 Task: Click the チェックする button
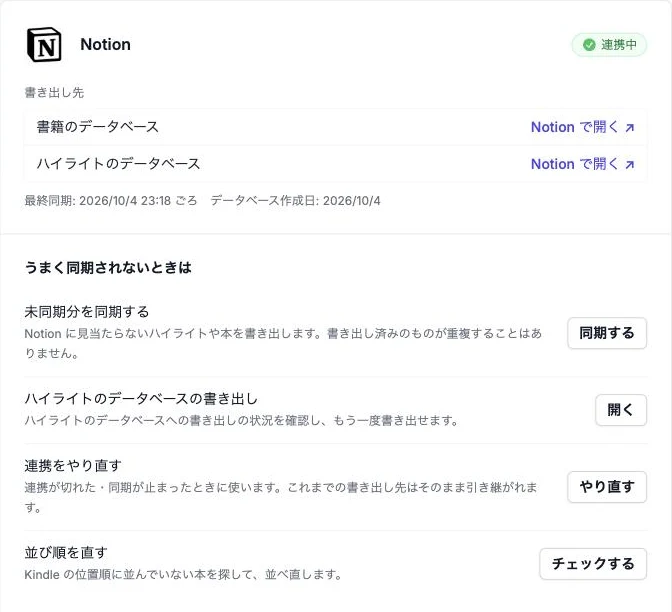pyautogui.click(x=593, y=564)
